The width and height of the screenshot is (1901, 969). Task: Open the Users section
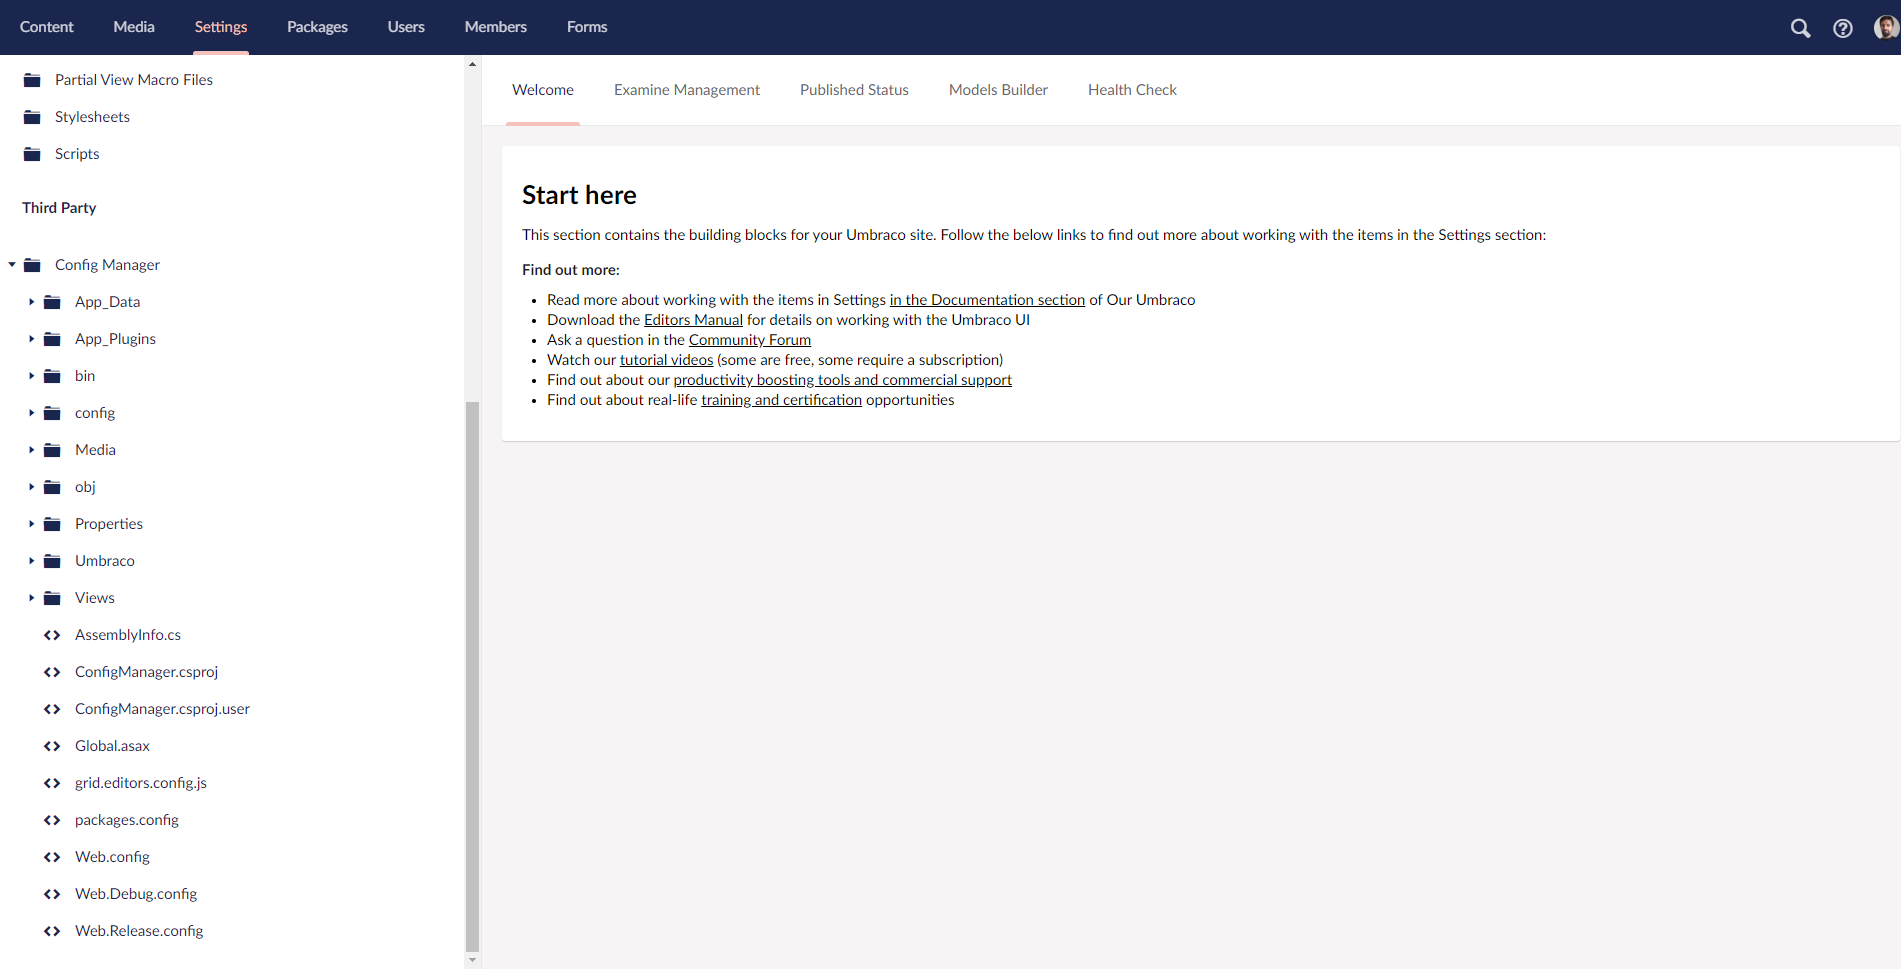[406, 27]
